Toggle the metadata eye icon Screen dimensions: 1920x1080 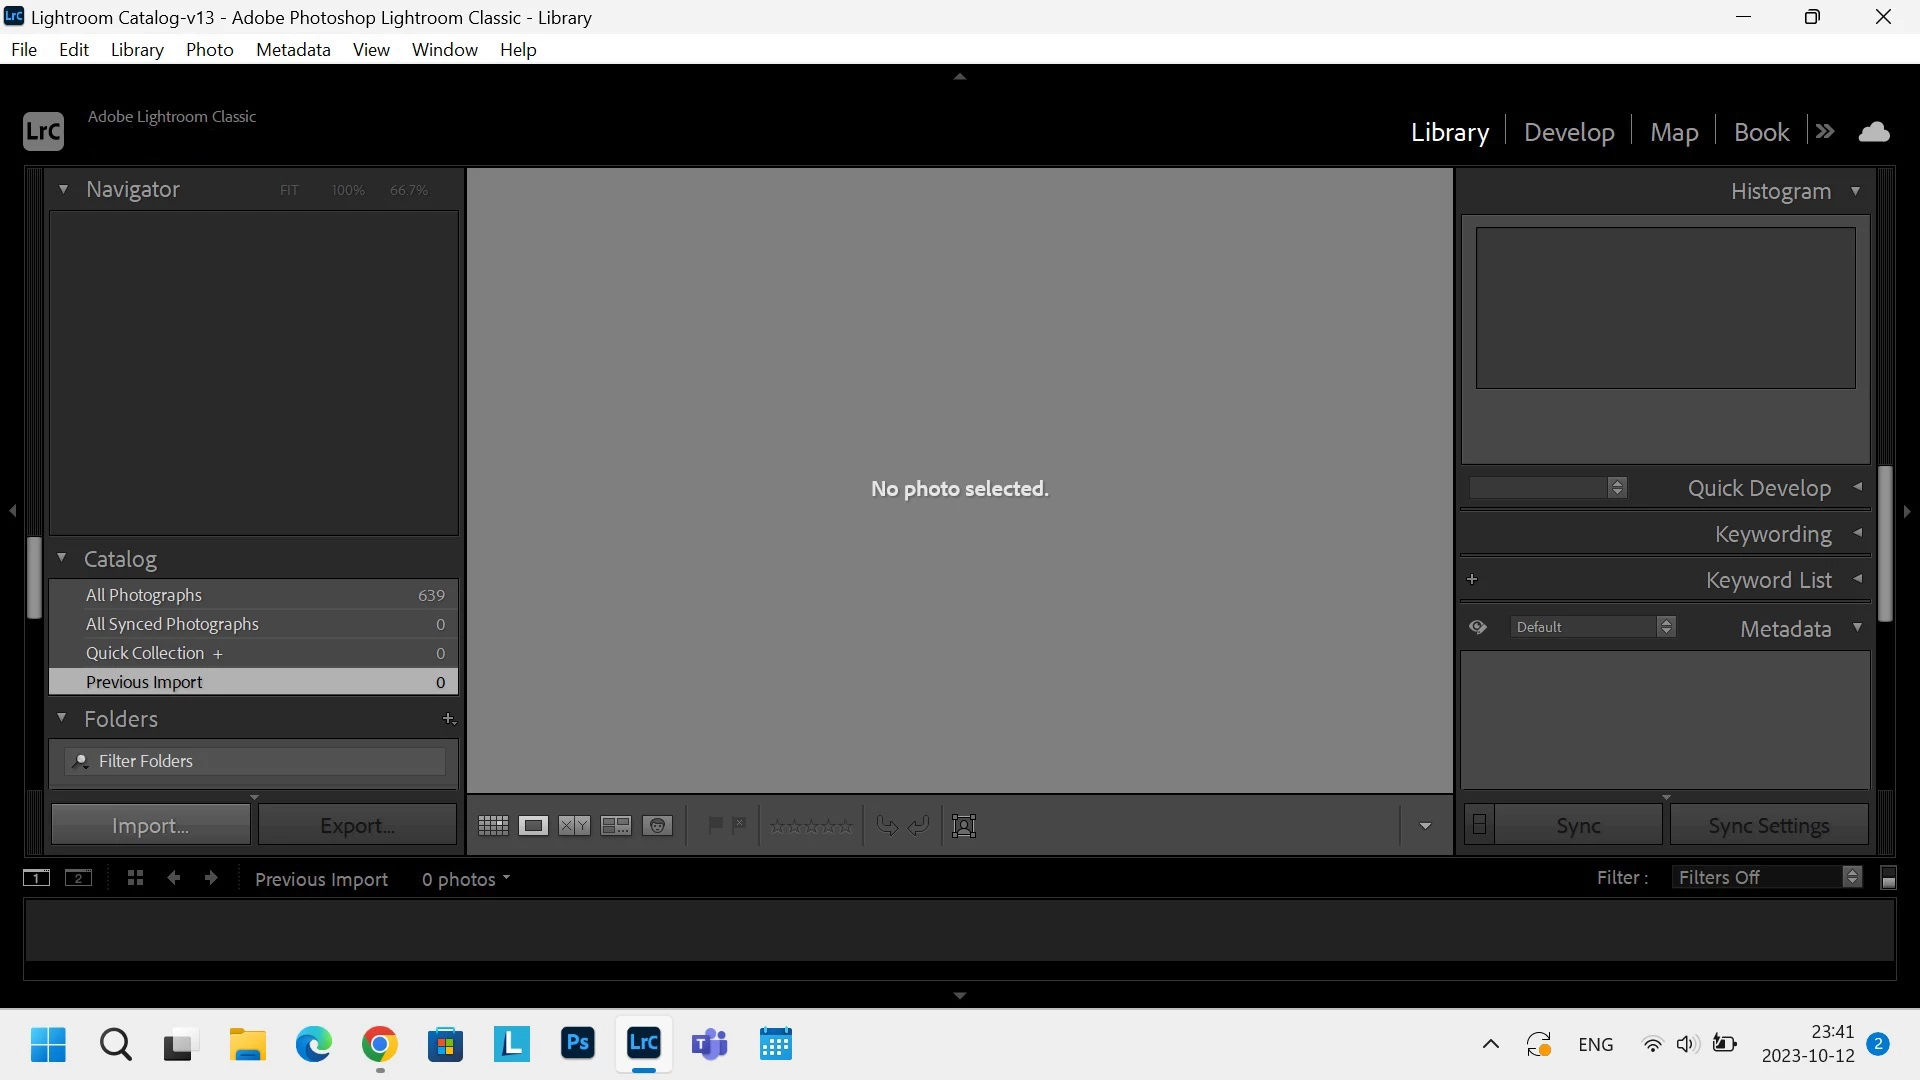tap(1478, 628)
